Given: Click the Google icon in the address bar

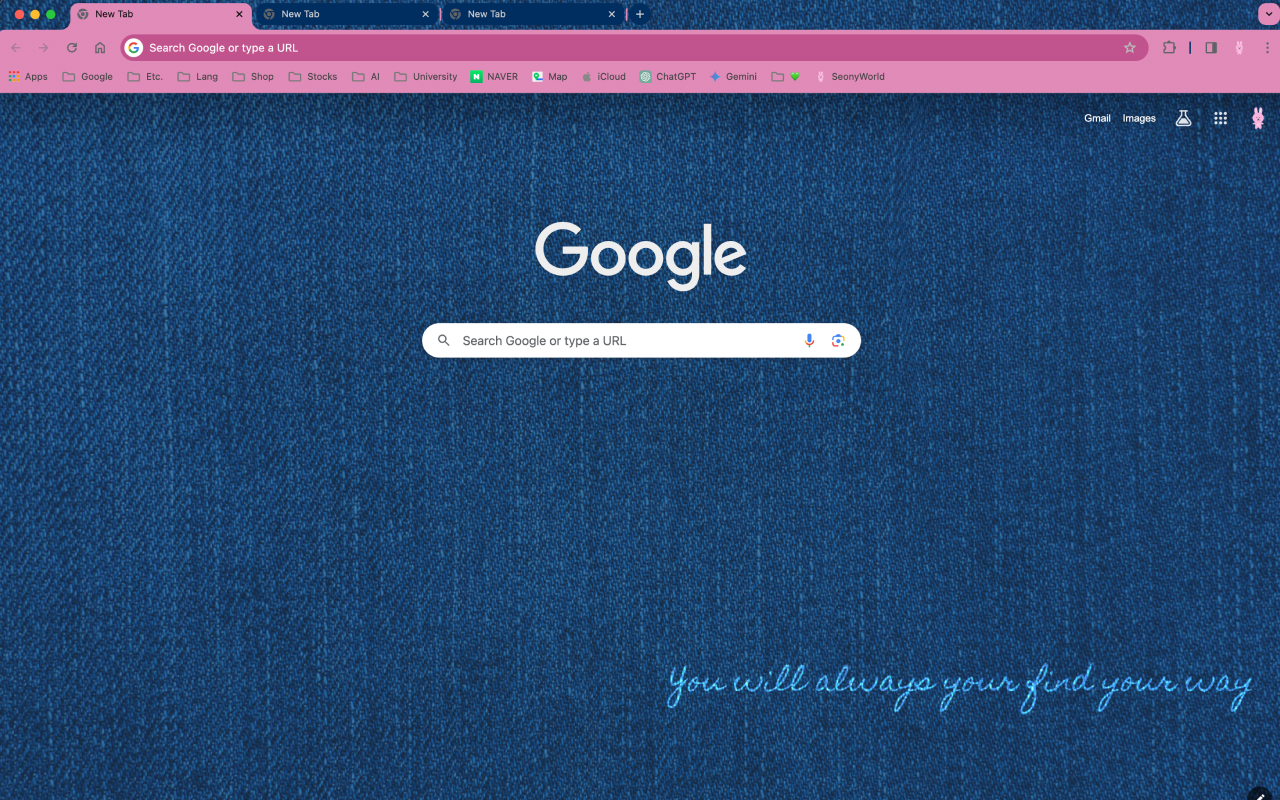Looking at the screenshot, I should point(134,48).
